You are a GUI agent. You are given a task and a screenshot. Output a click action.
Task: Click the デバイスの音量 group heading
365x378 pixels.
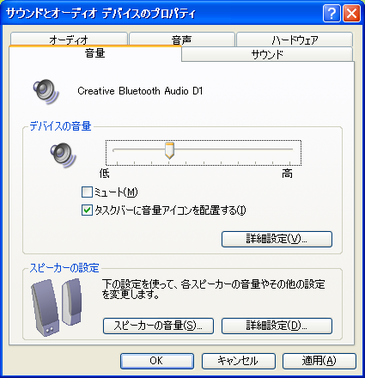pyautogui.click(x=60, y=126)
